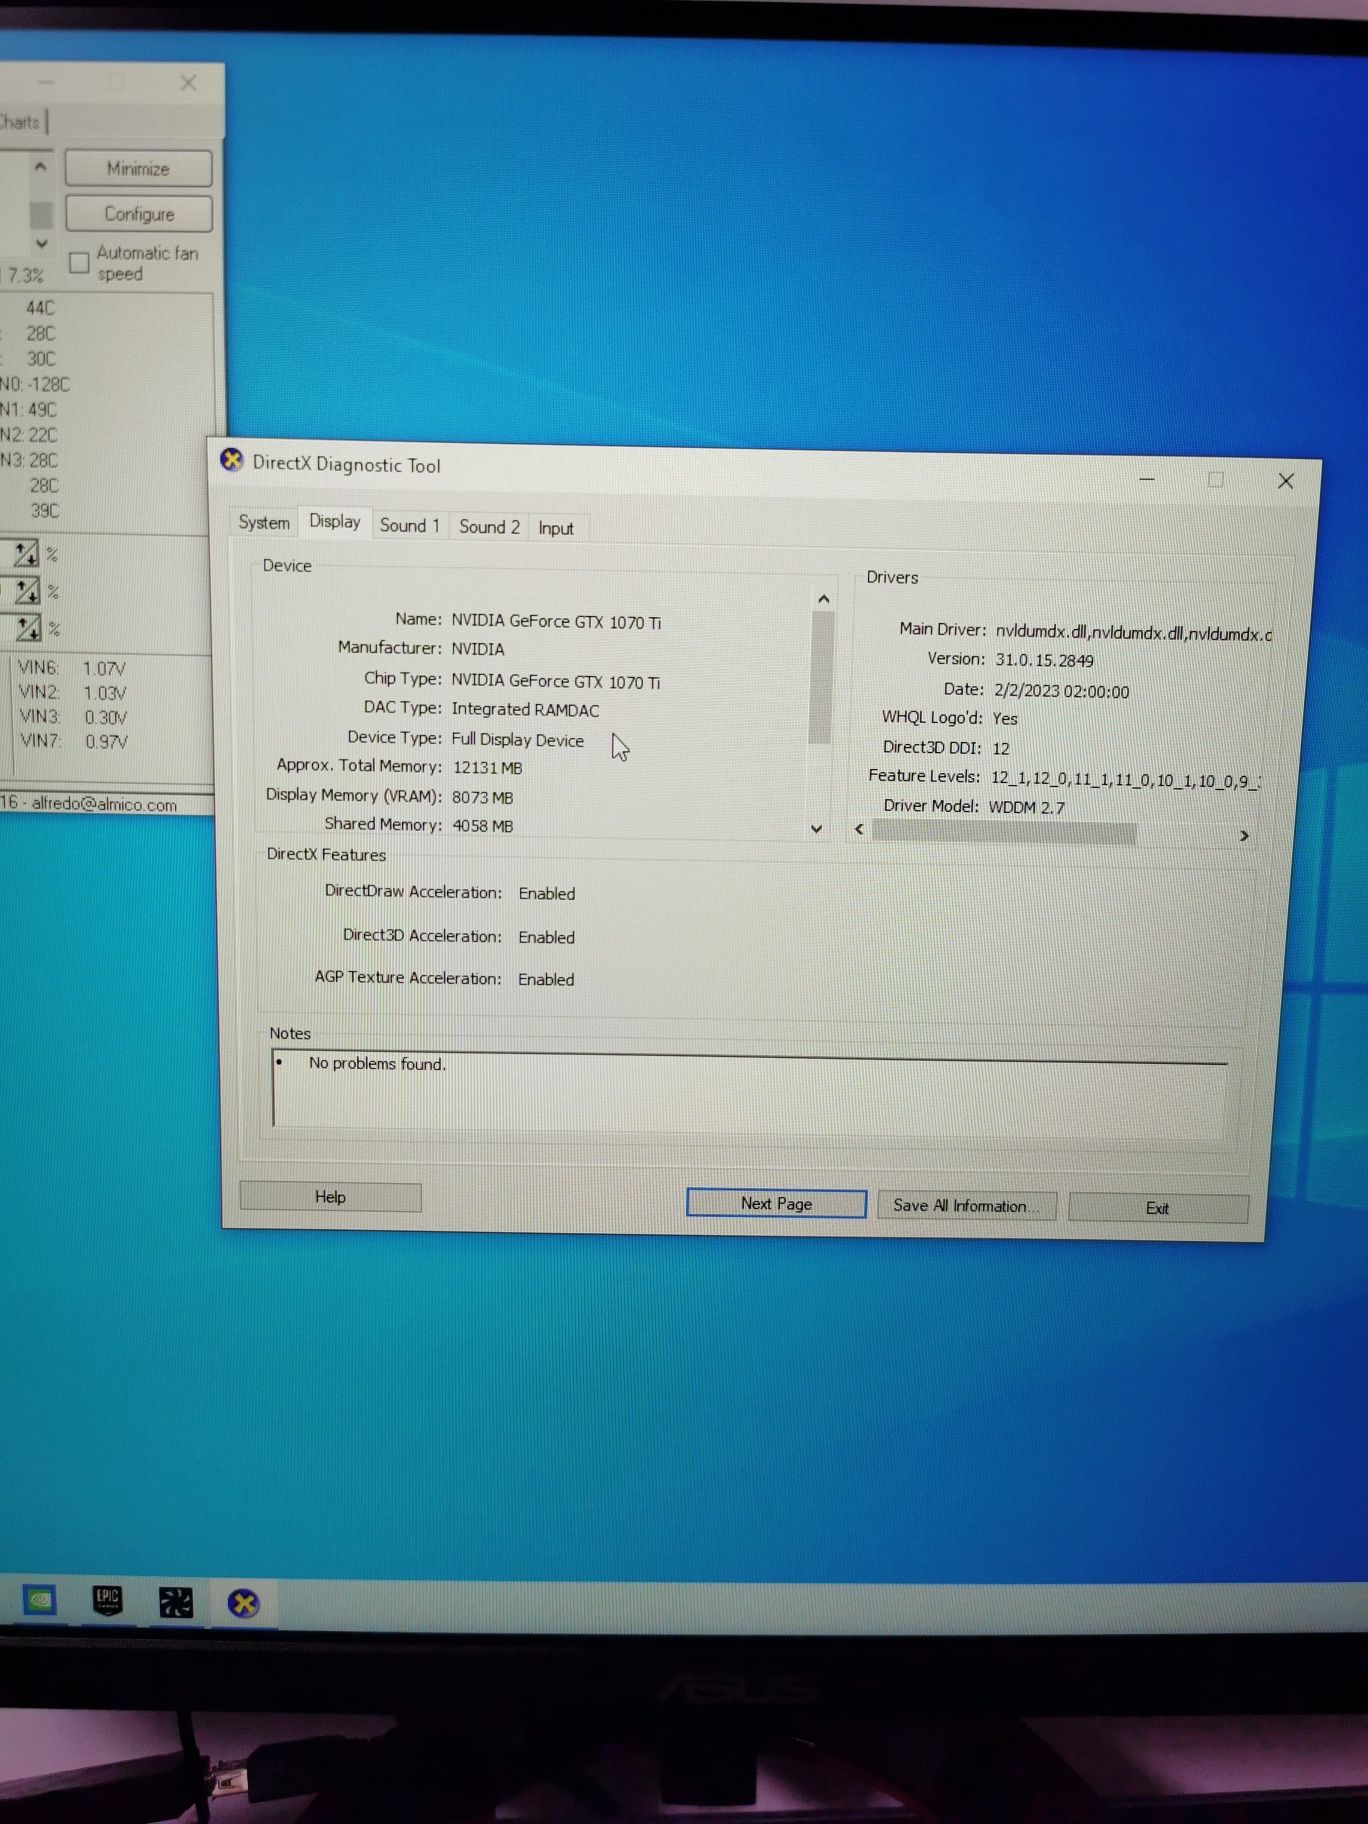
Task: Click the Configure button
Action: pos(139,213)
